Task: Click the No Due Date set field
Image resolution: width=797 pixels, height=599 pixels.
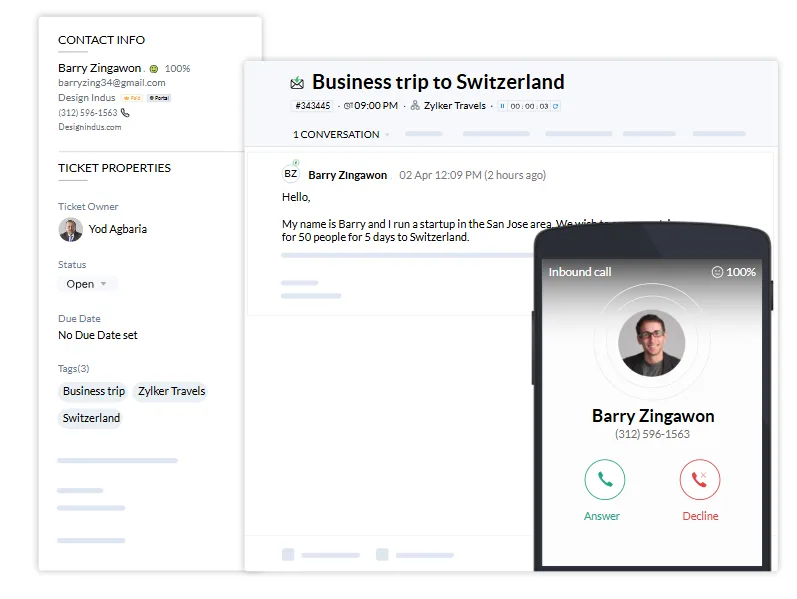Action: [98, 335]
